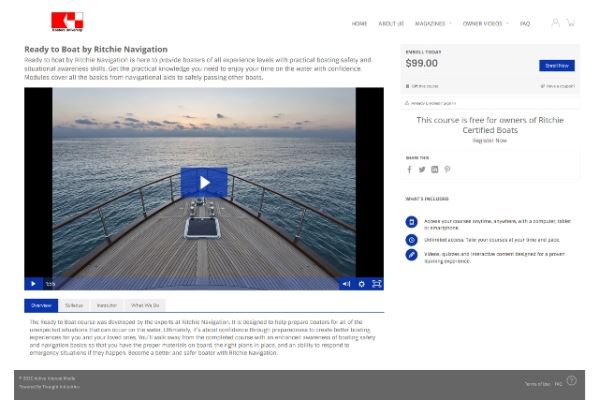
Task: Click the red and white site logo
Action: [67, 22]
